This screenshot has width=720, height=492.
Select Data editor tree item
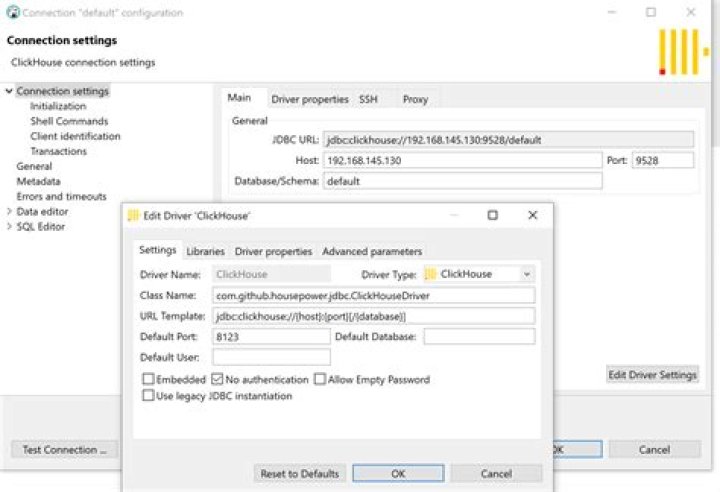click(x=42, y=211)
